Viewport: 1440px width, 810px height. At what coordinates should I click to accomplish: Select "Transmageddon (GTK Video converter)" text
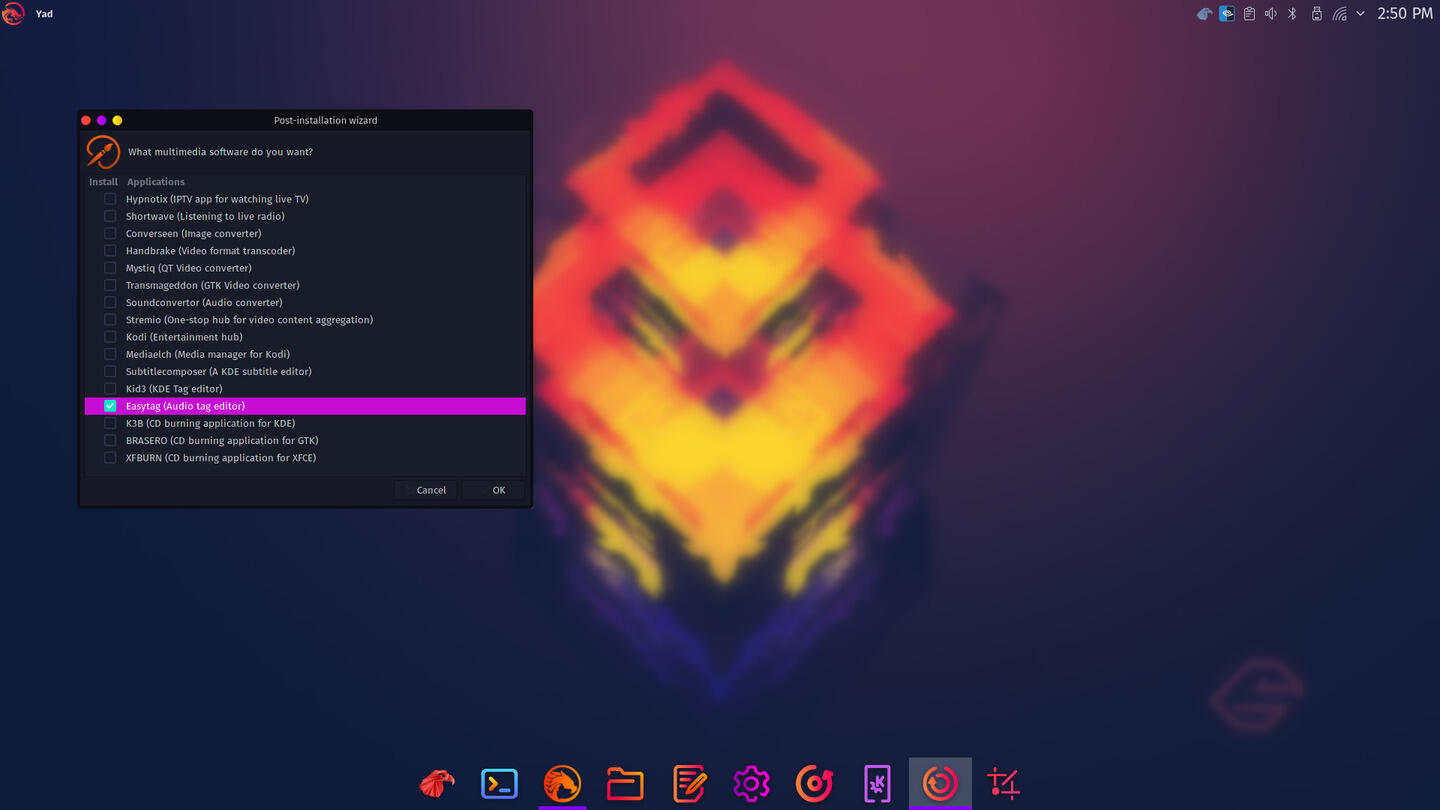[213, 285]
